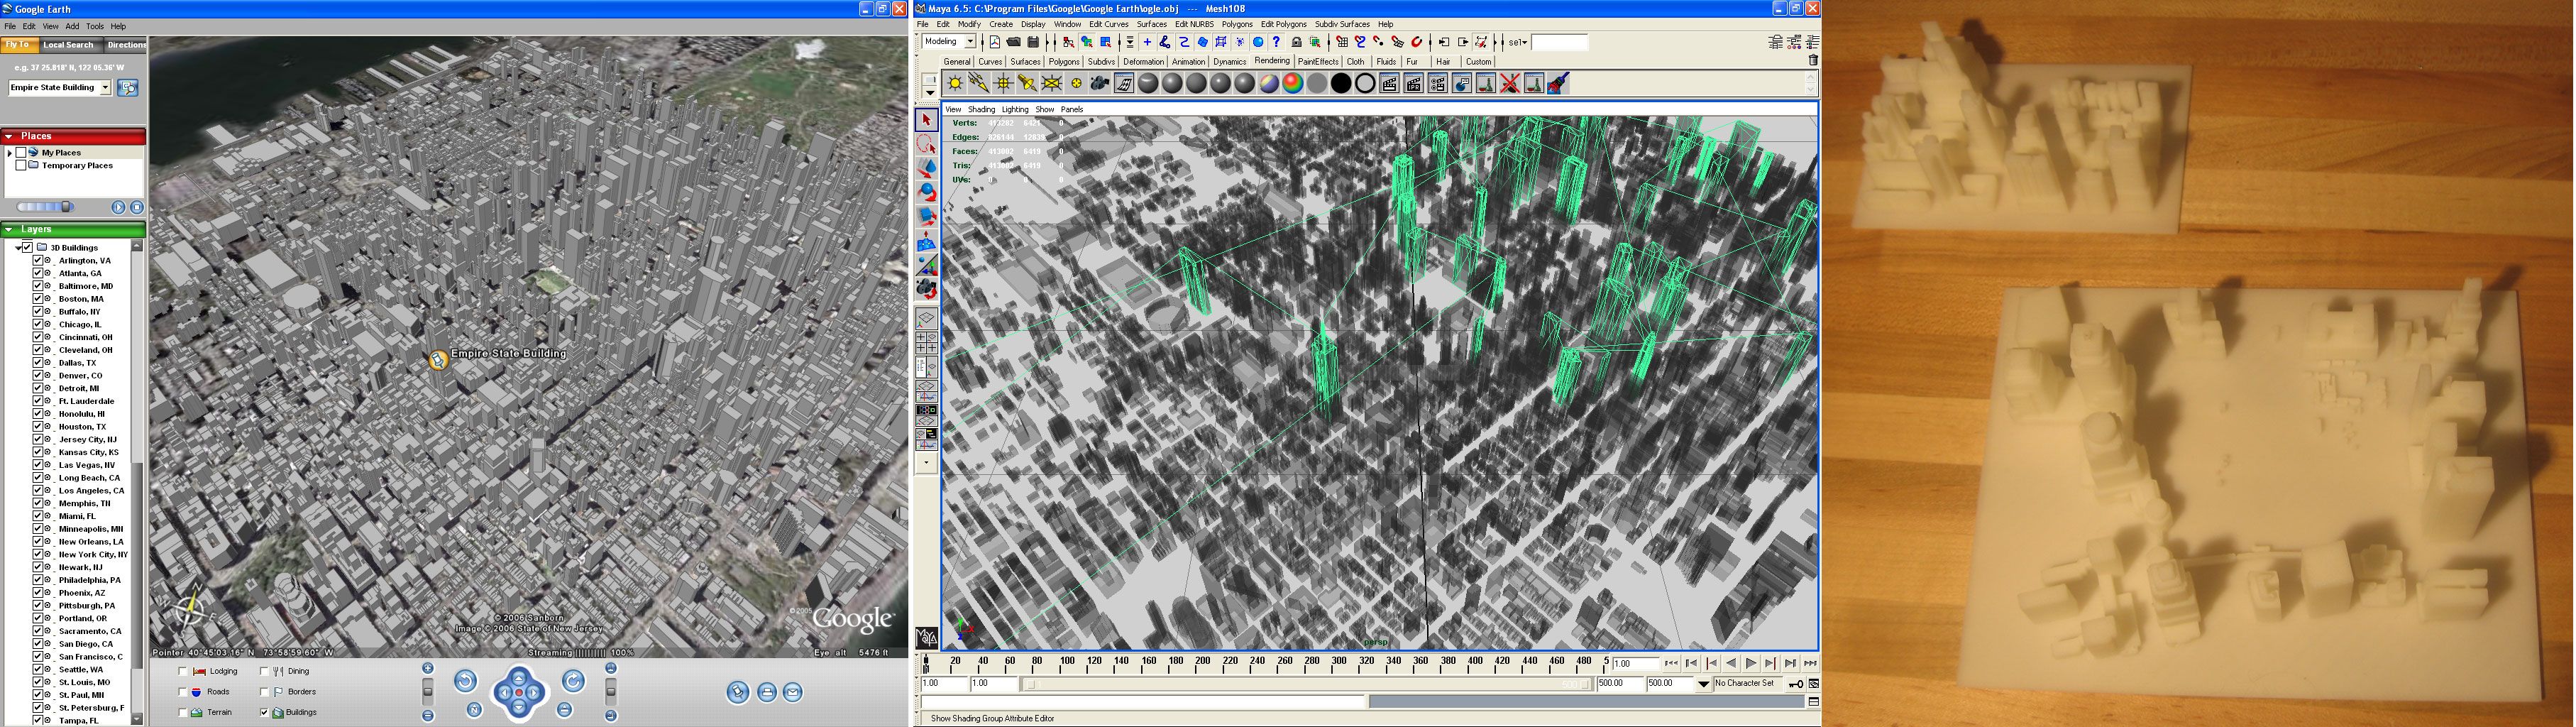2576x727 pixels.
Task: Toggle the My Places checkbox
Action: tap(21, 153)
